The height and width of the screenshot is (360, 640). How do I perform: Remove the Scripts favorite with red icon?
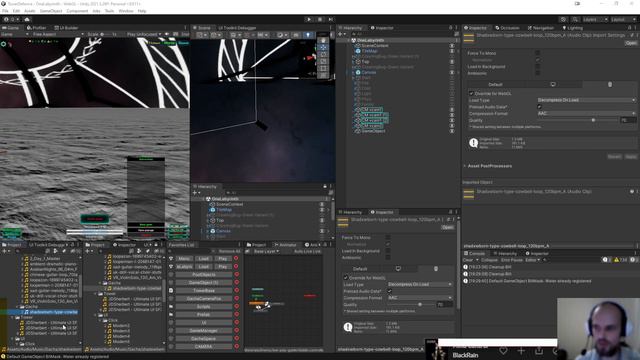pyautogui.click(x=236, y=307)
